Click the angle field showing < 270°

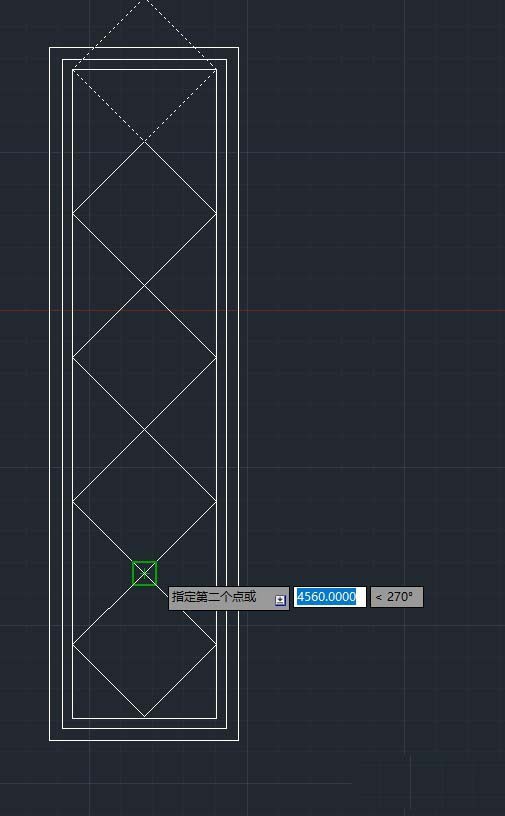(x=397, y=597)
